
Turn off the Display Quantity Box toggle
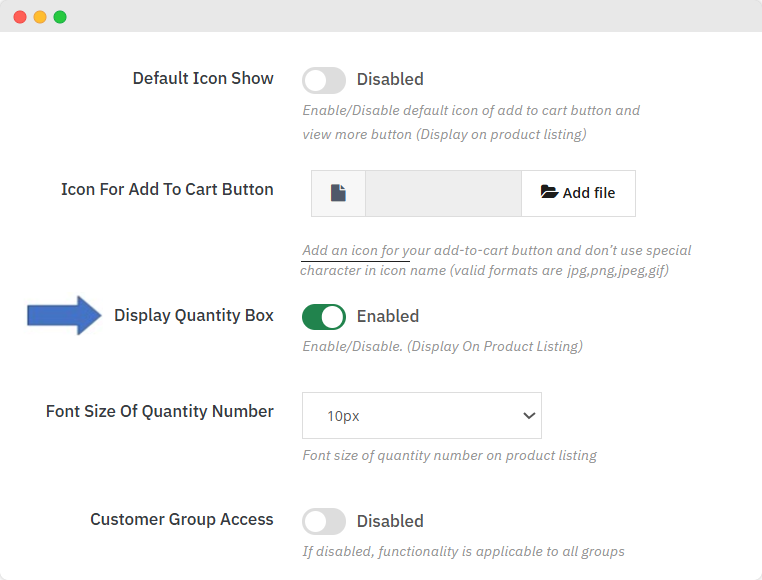click(323, 317)
